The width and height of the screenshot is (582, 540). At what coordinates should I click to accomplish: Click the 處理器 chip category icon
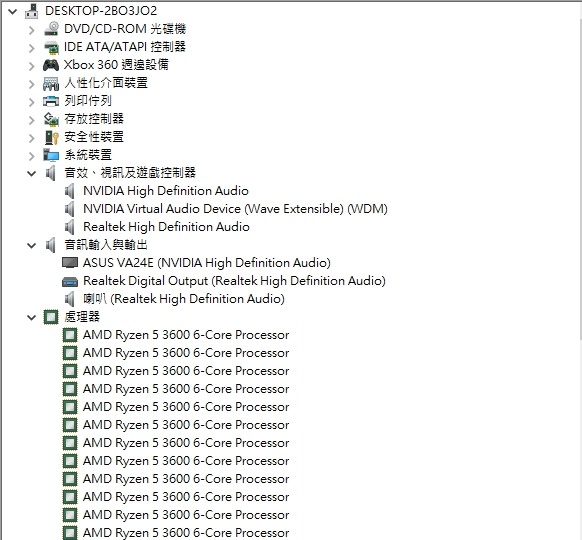click(x=51, y=317)
